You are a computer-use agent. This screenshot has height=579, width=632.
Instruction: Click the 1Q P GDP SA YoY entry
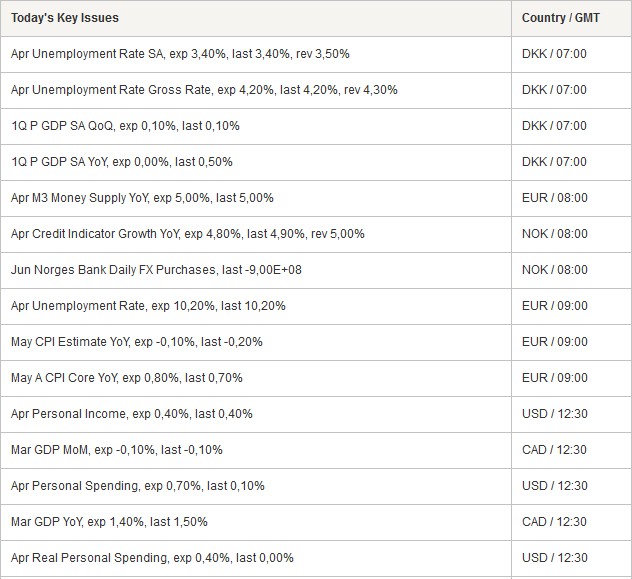pos(122,162)
